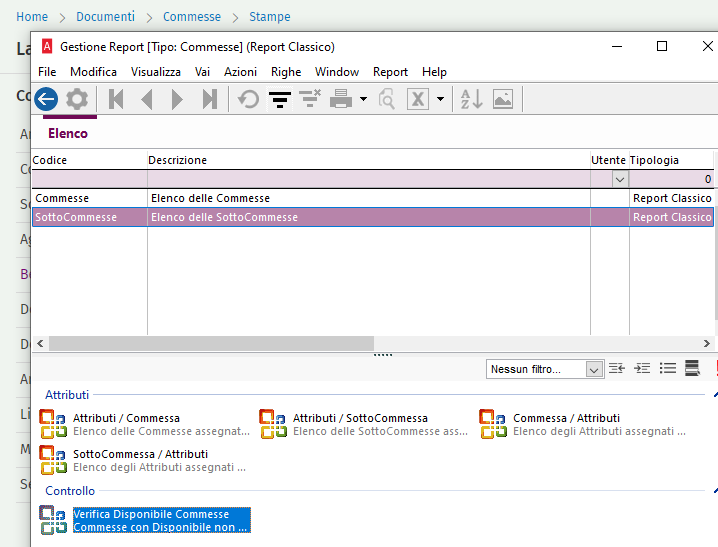Click the blue back arrow icon

pyautogui.click(x=46, y=99)
